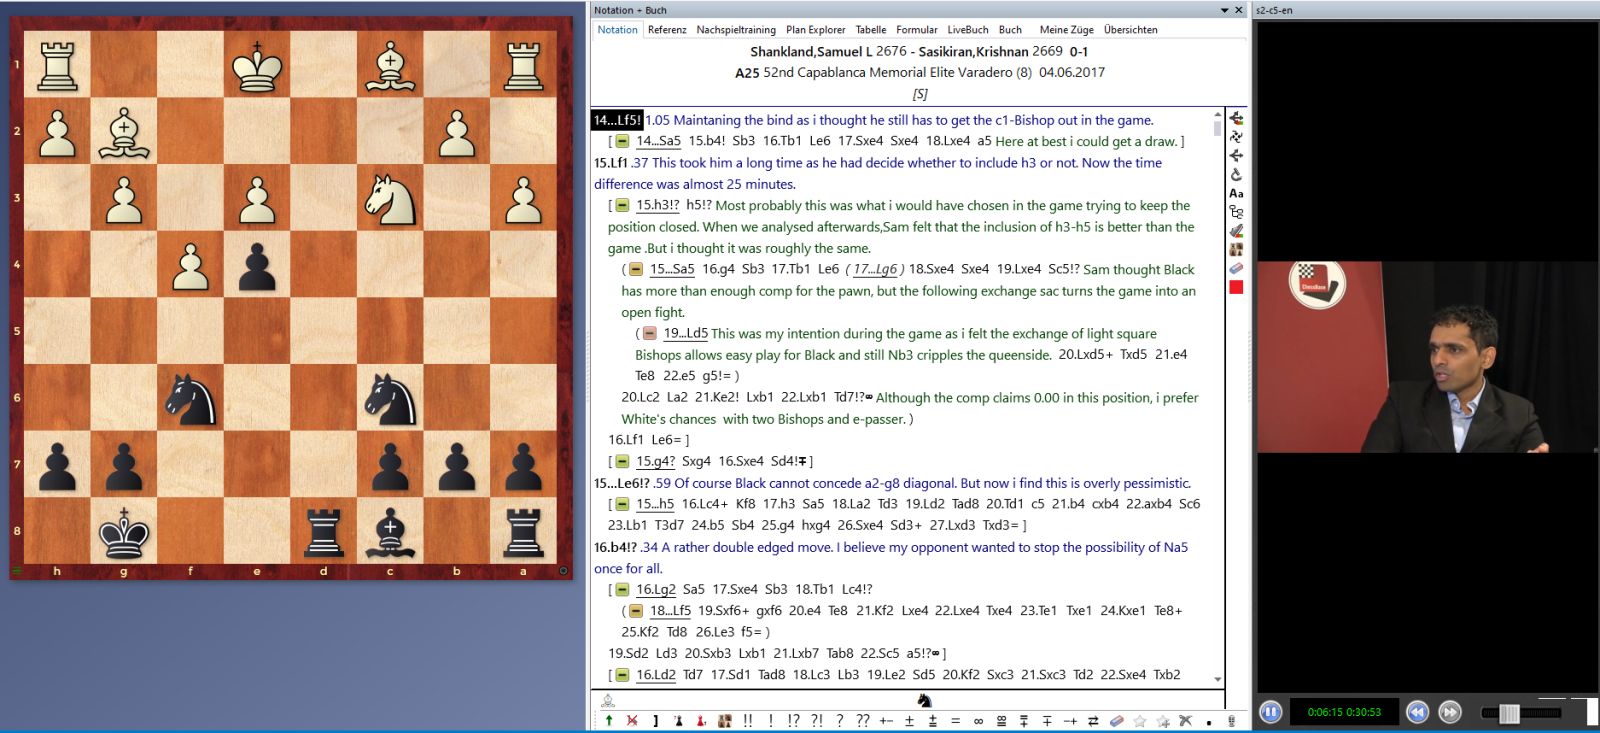Click the green up-arrow icon in annotation toolbar

coord(609,720)
